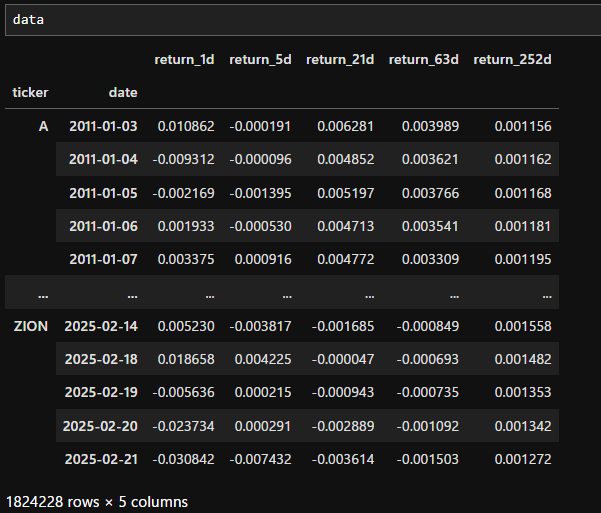Click date 2025-02-21

point(101,459)
